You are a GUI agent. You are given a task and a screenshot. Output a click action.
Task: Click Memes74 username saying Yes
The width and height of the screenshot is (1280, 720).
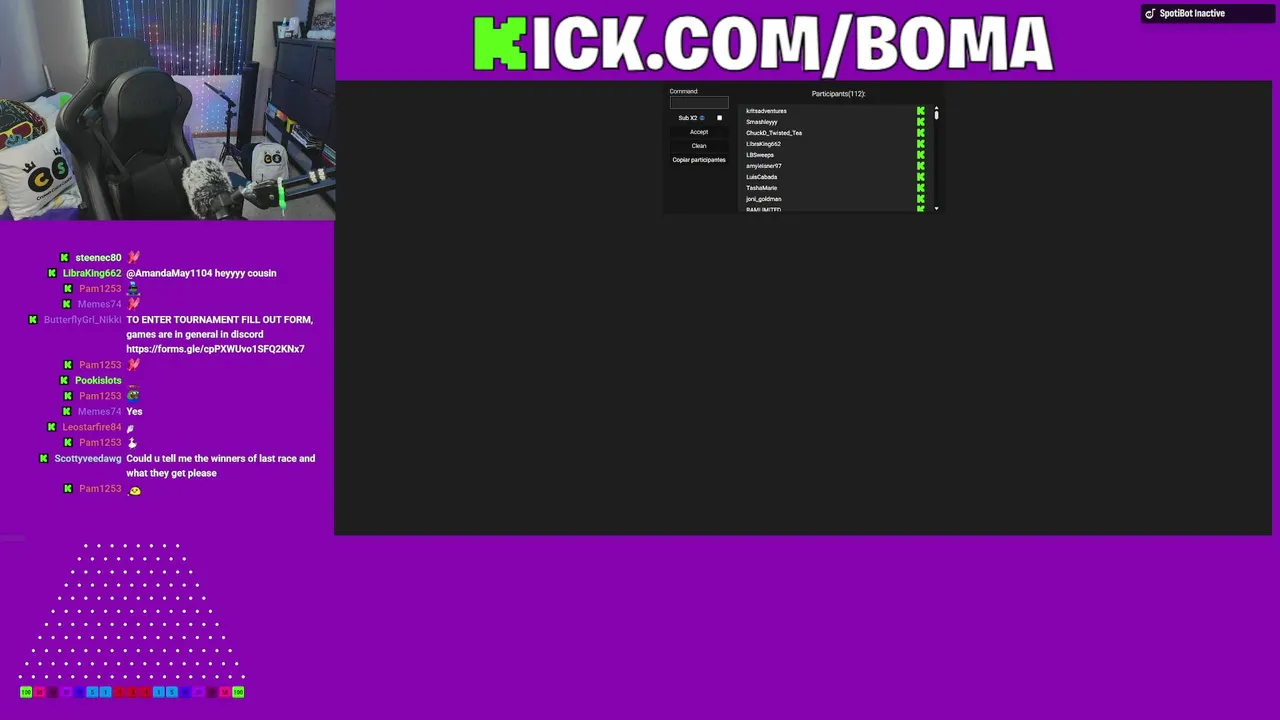click(100, 412)
